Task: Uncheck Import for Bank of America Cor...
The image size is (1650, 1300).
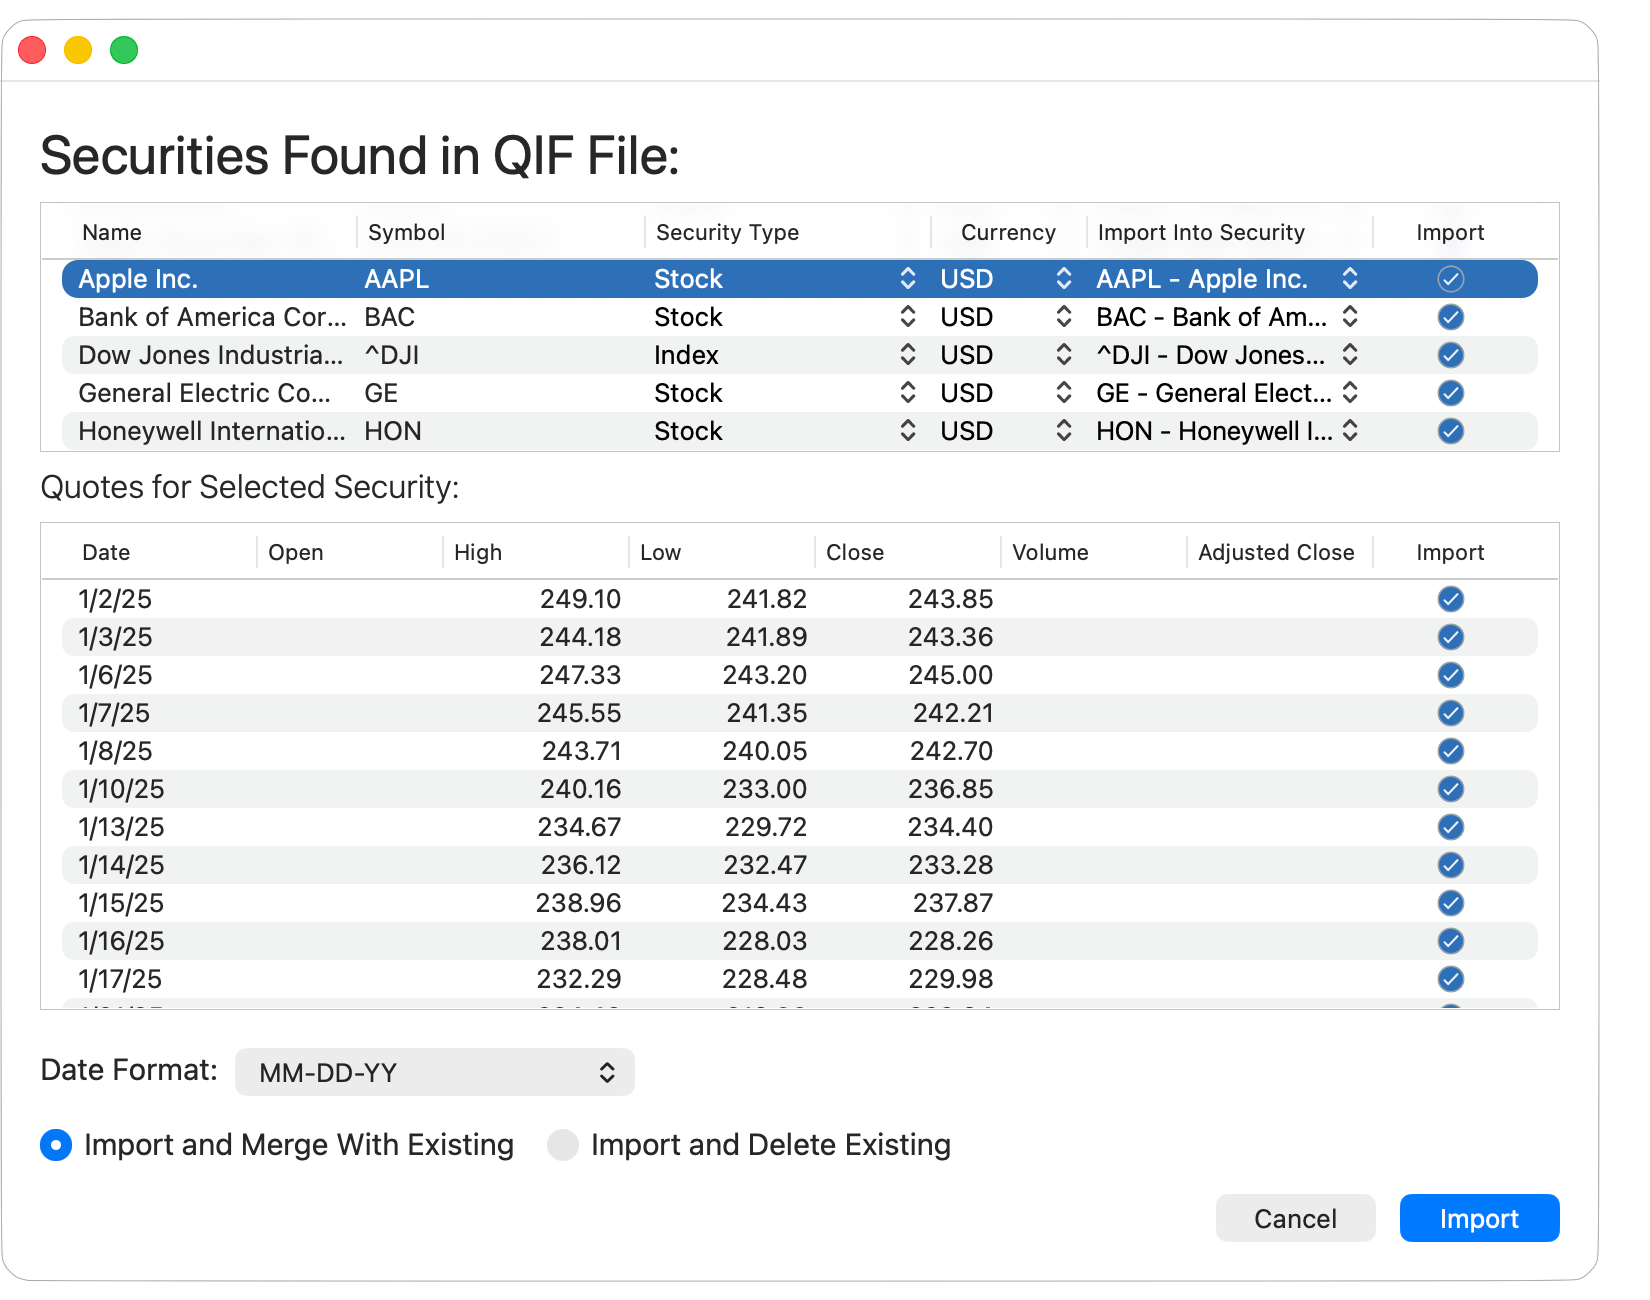Action: pos(1451,317)
